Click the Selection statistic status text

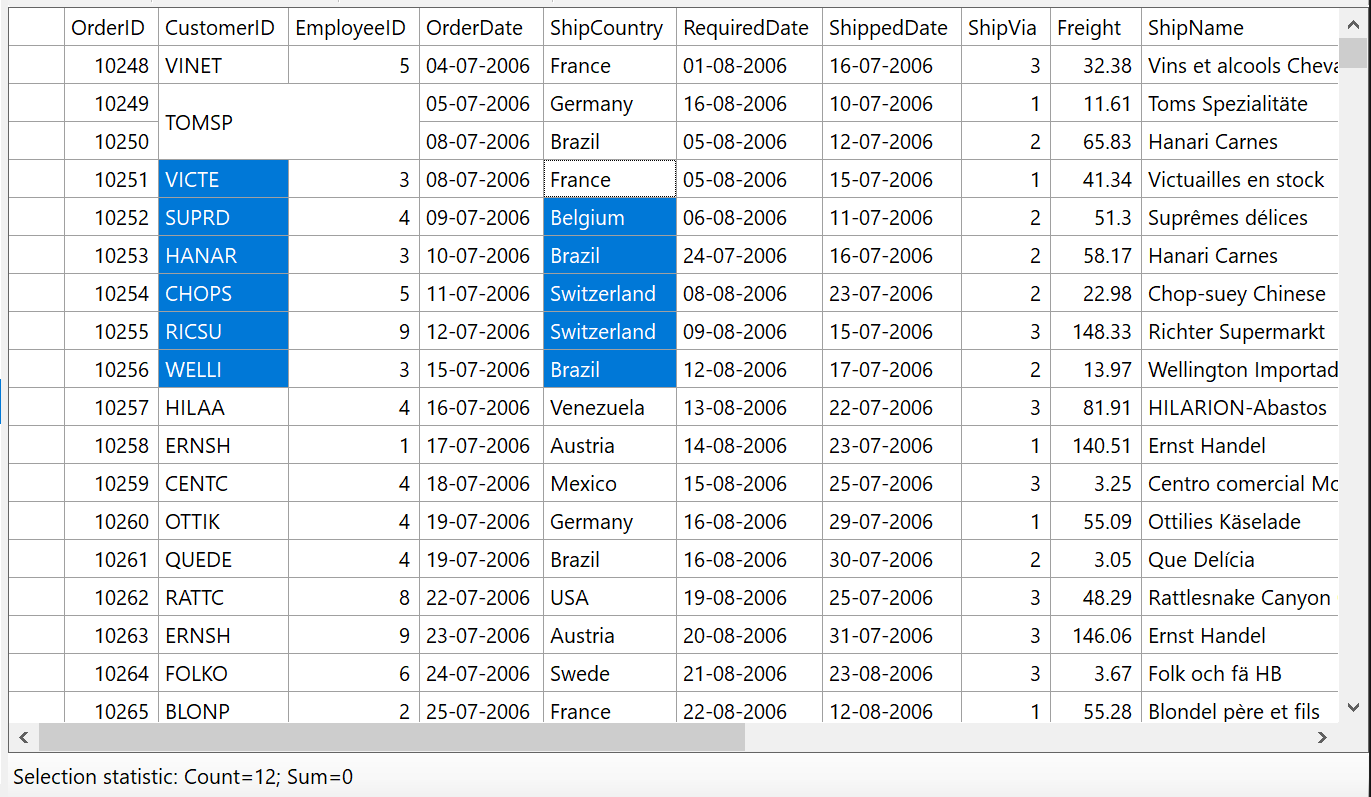pyautogui.click(x=183, y=777)
